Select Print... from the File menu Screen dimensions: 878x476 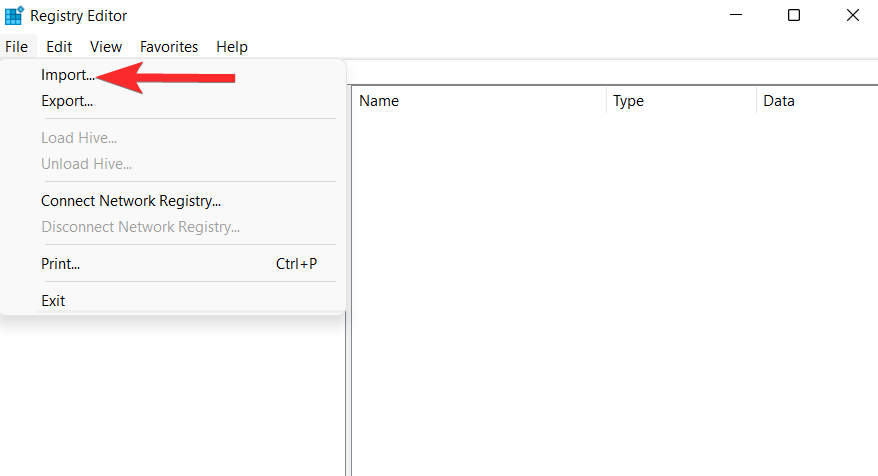(x=60, y=264)
